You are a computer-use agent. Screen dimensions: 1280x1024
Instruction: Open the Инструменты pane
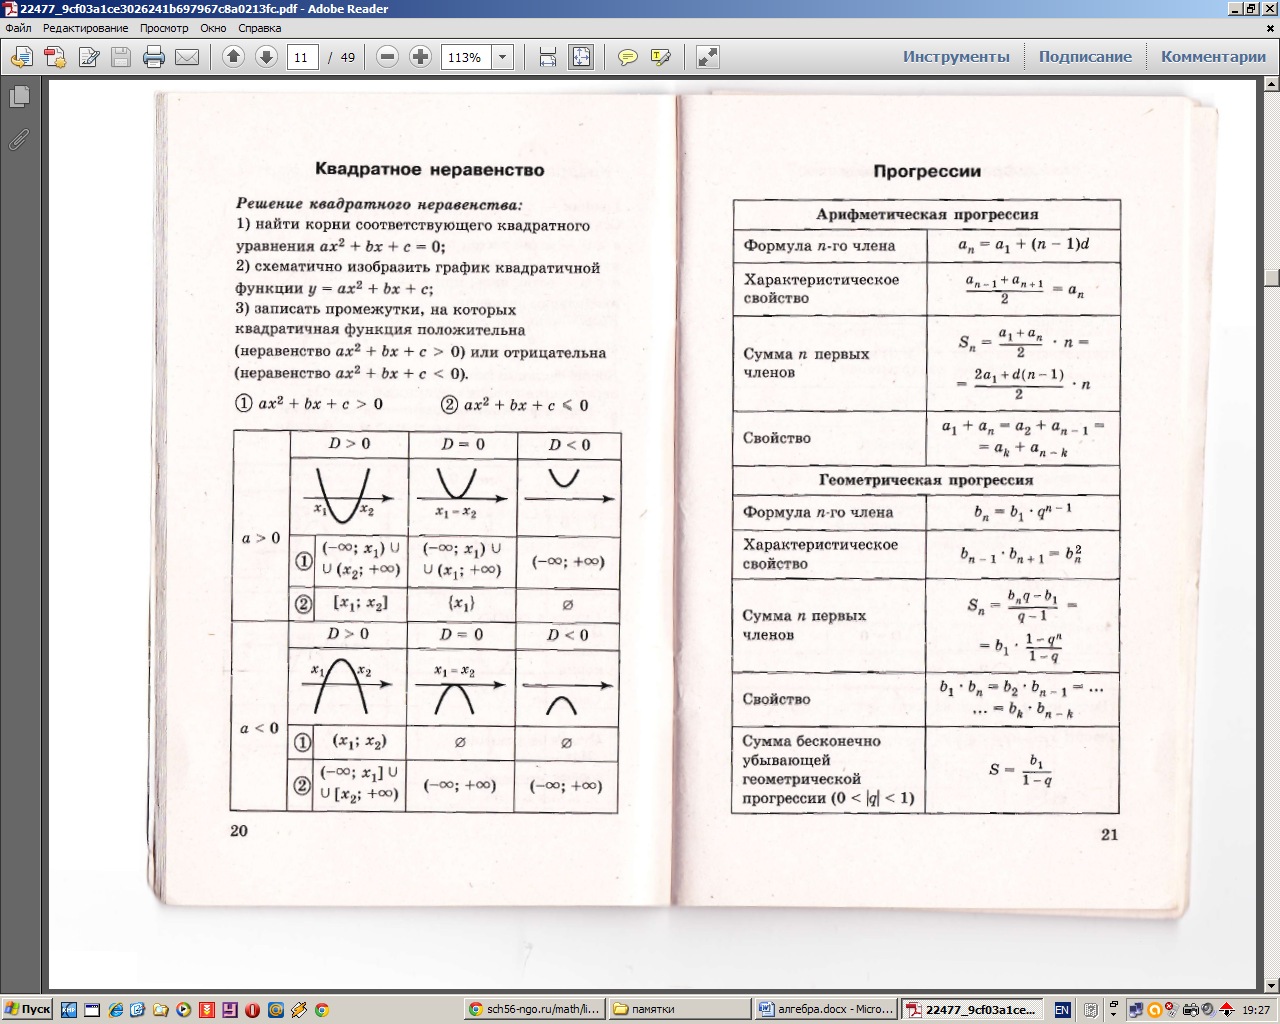click(956, 57)
